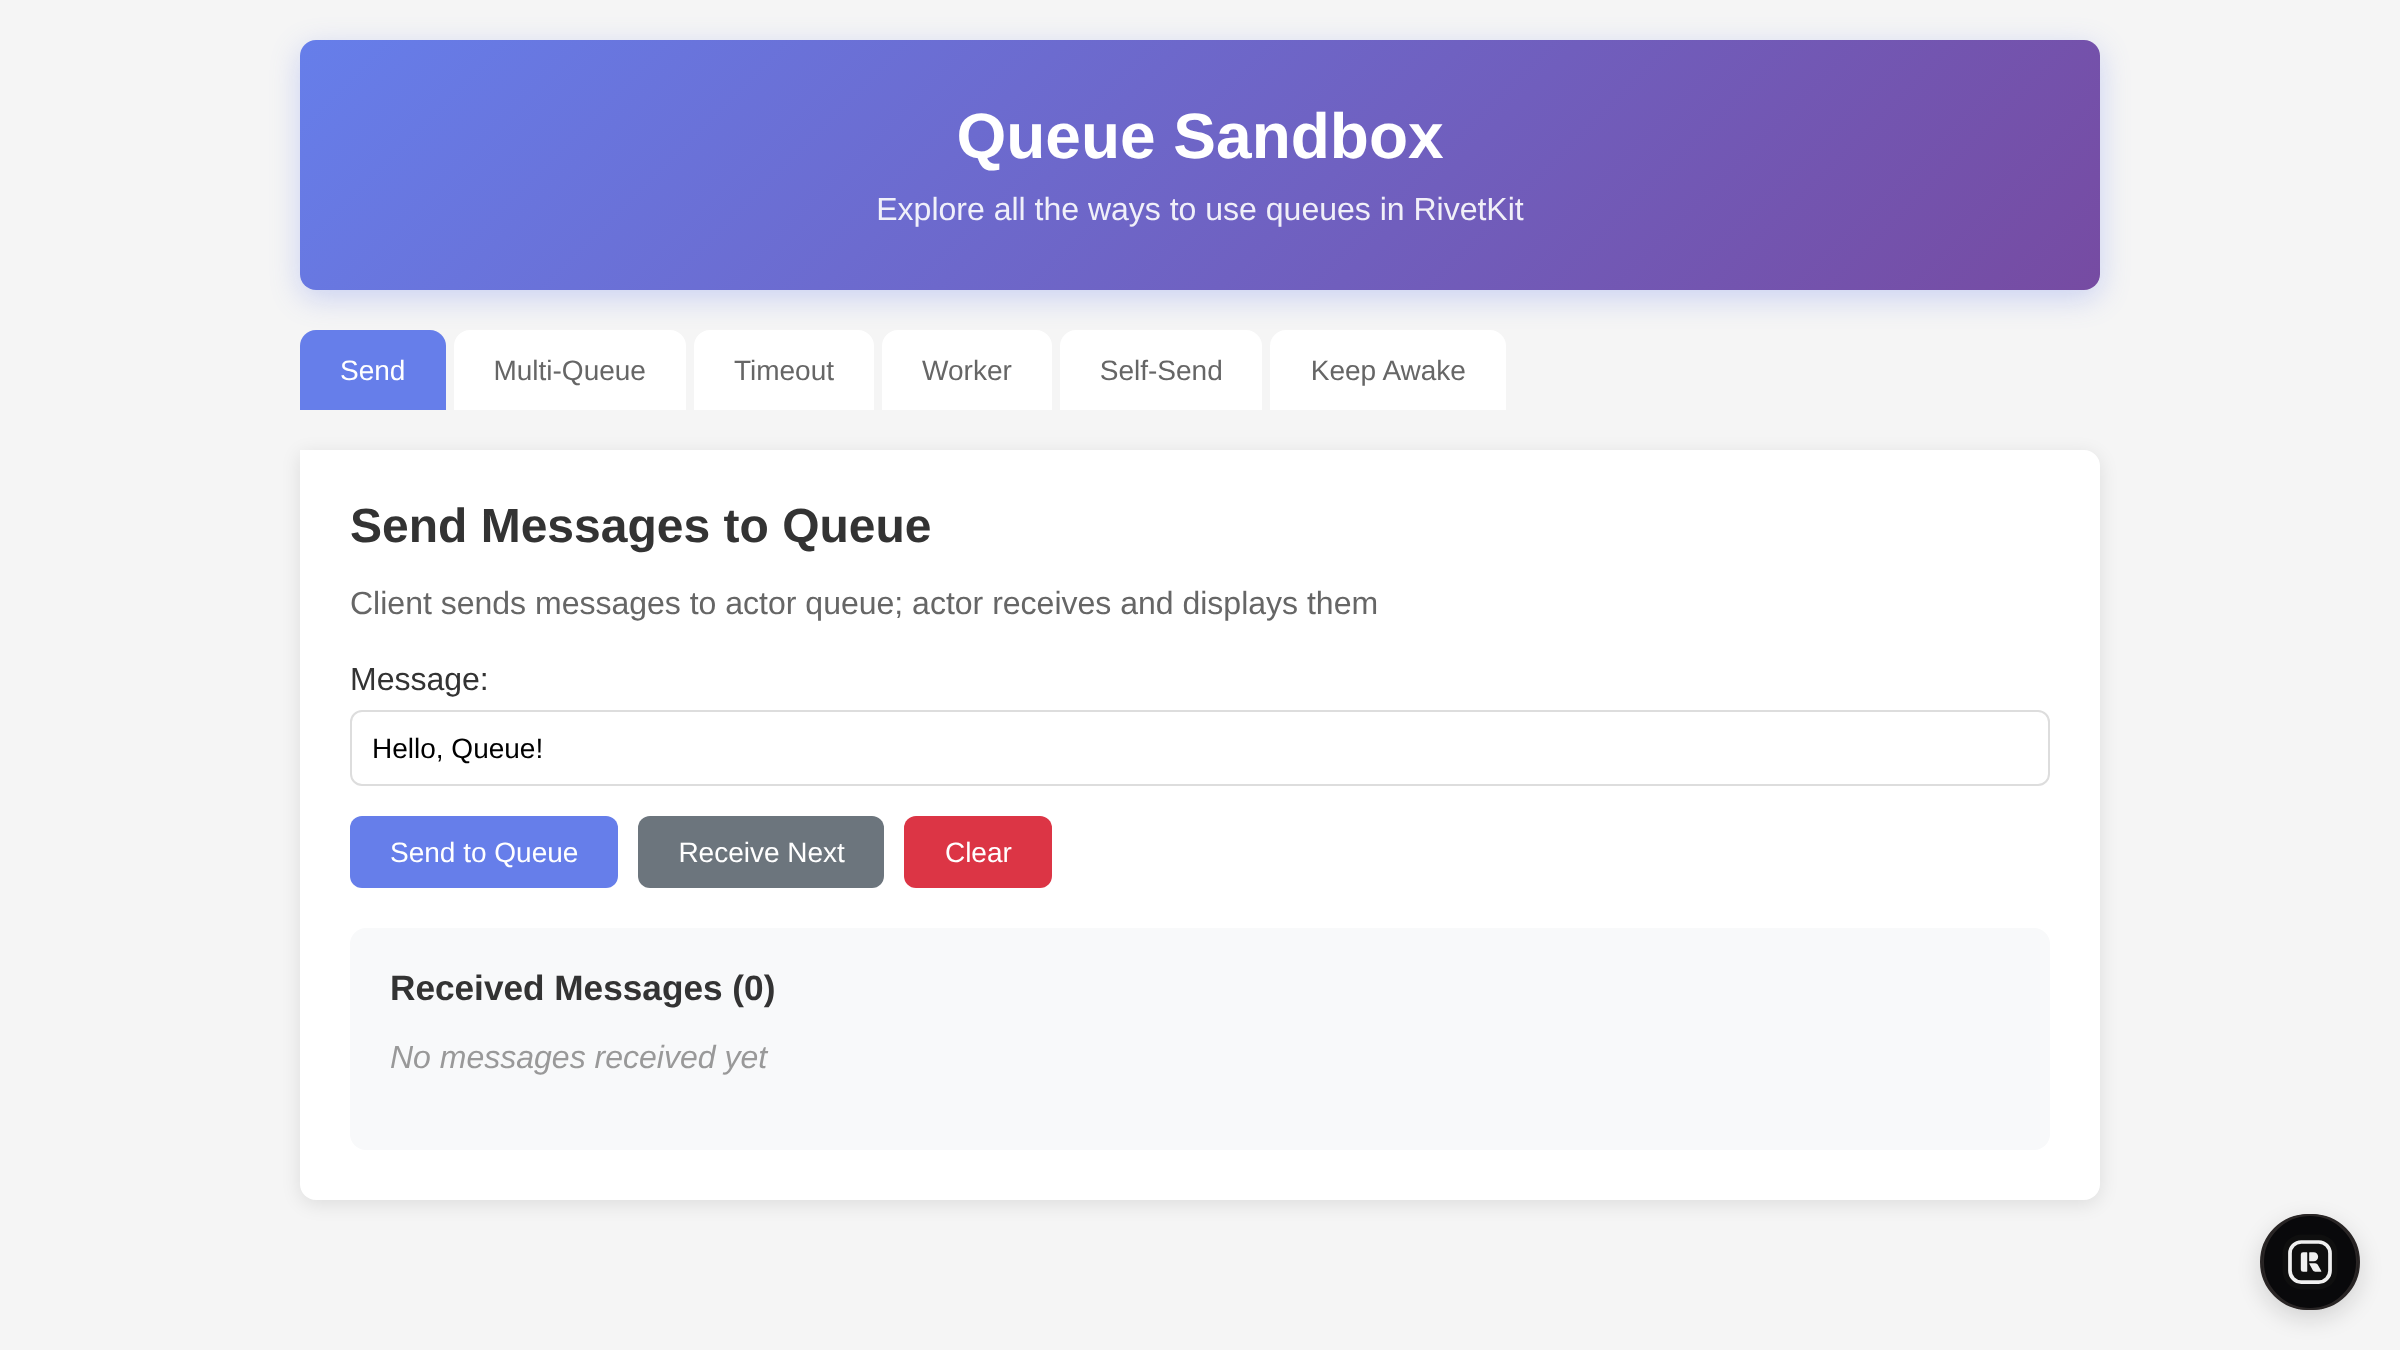Click the 'No messages received yet' placeholder text
The width and height of the screenshot is (2400, 1350).
click(x=578, y=1057)
